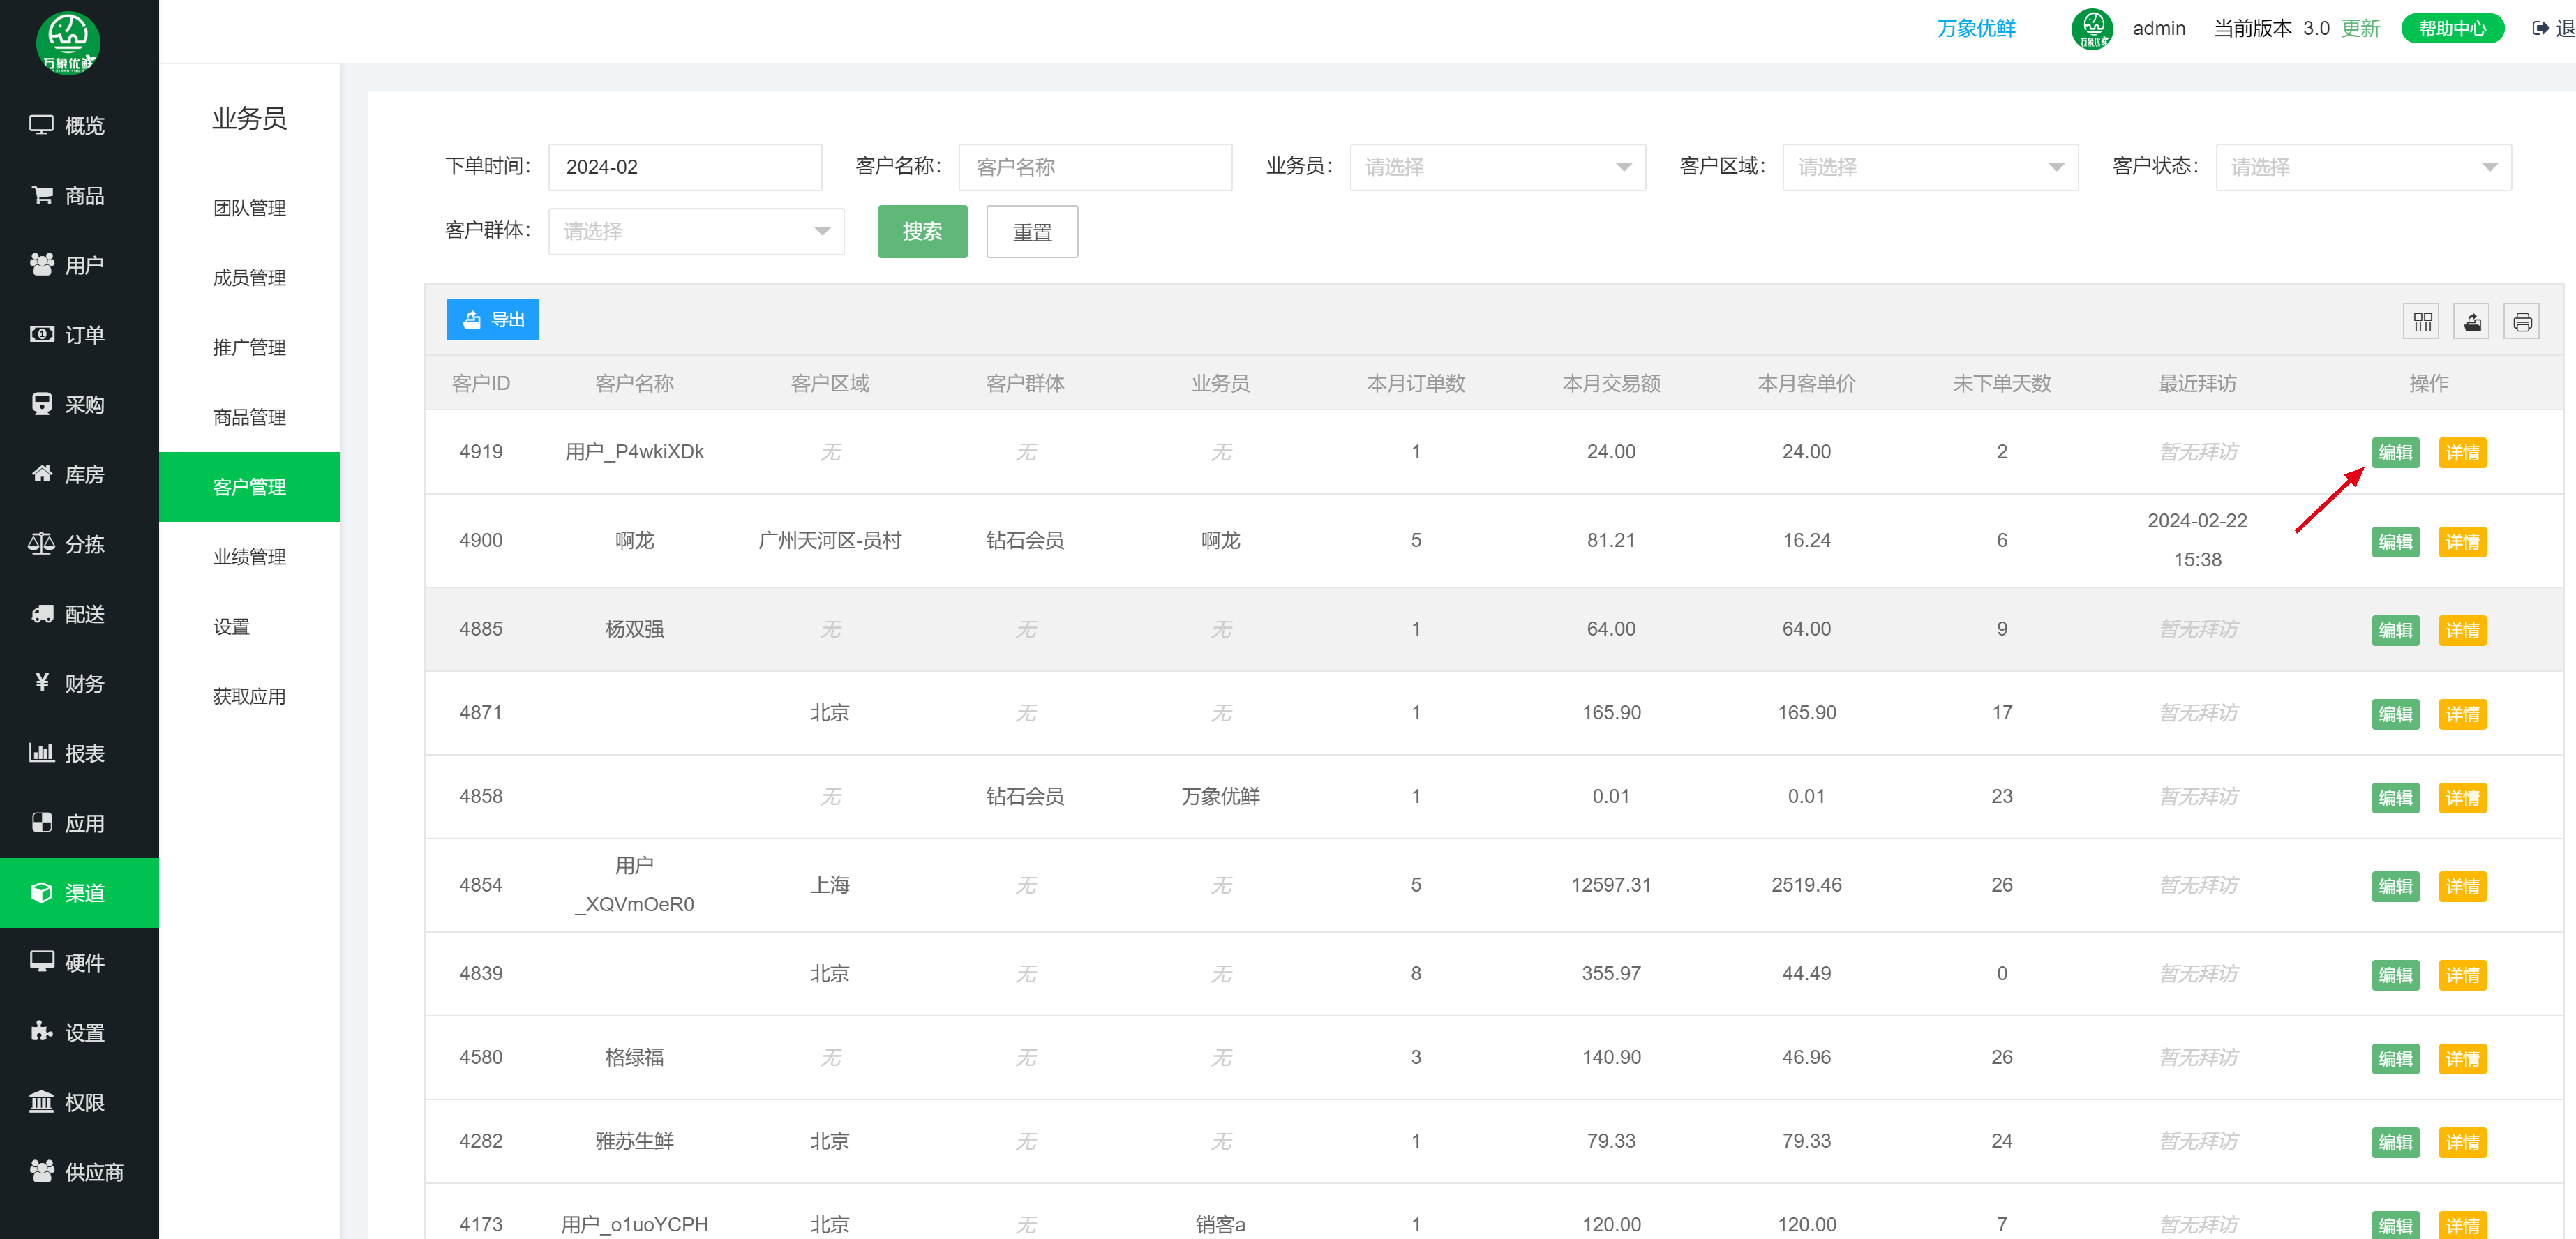
Task: Click the 帮助中心 help center button
Action: coord(2452,28)
